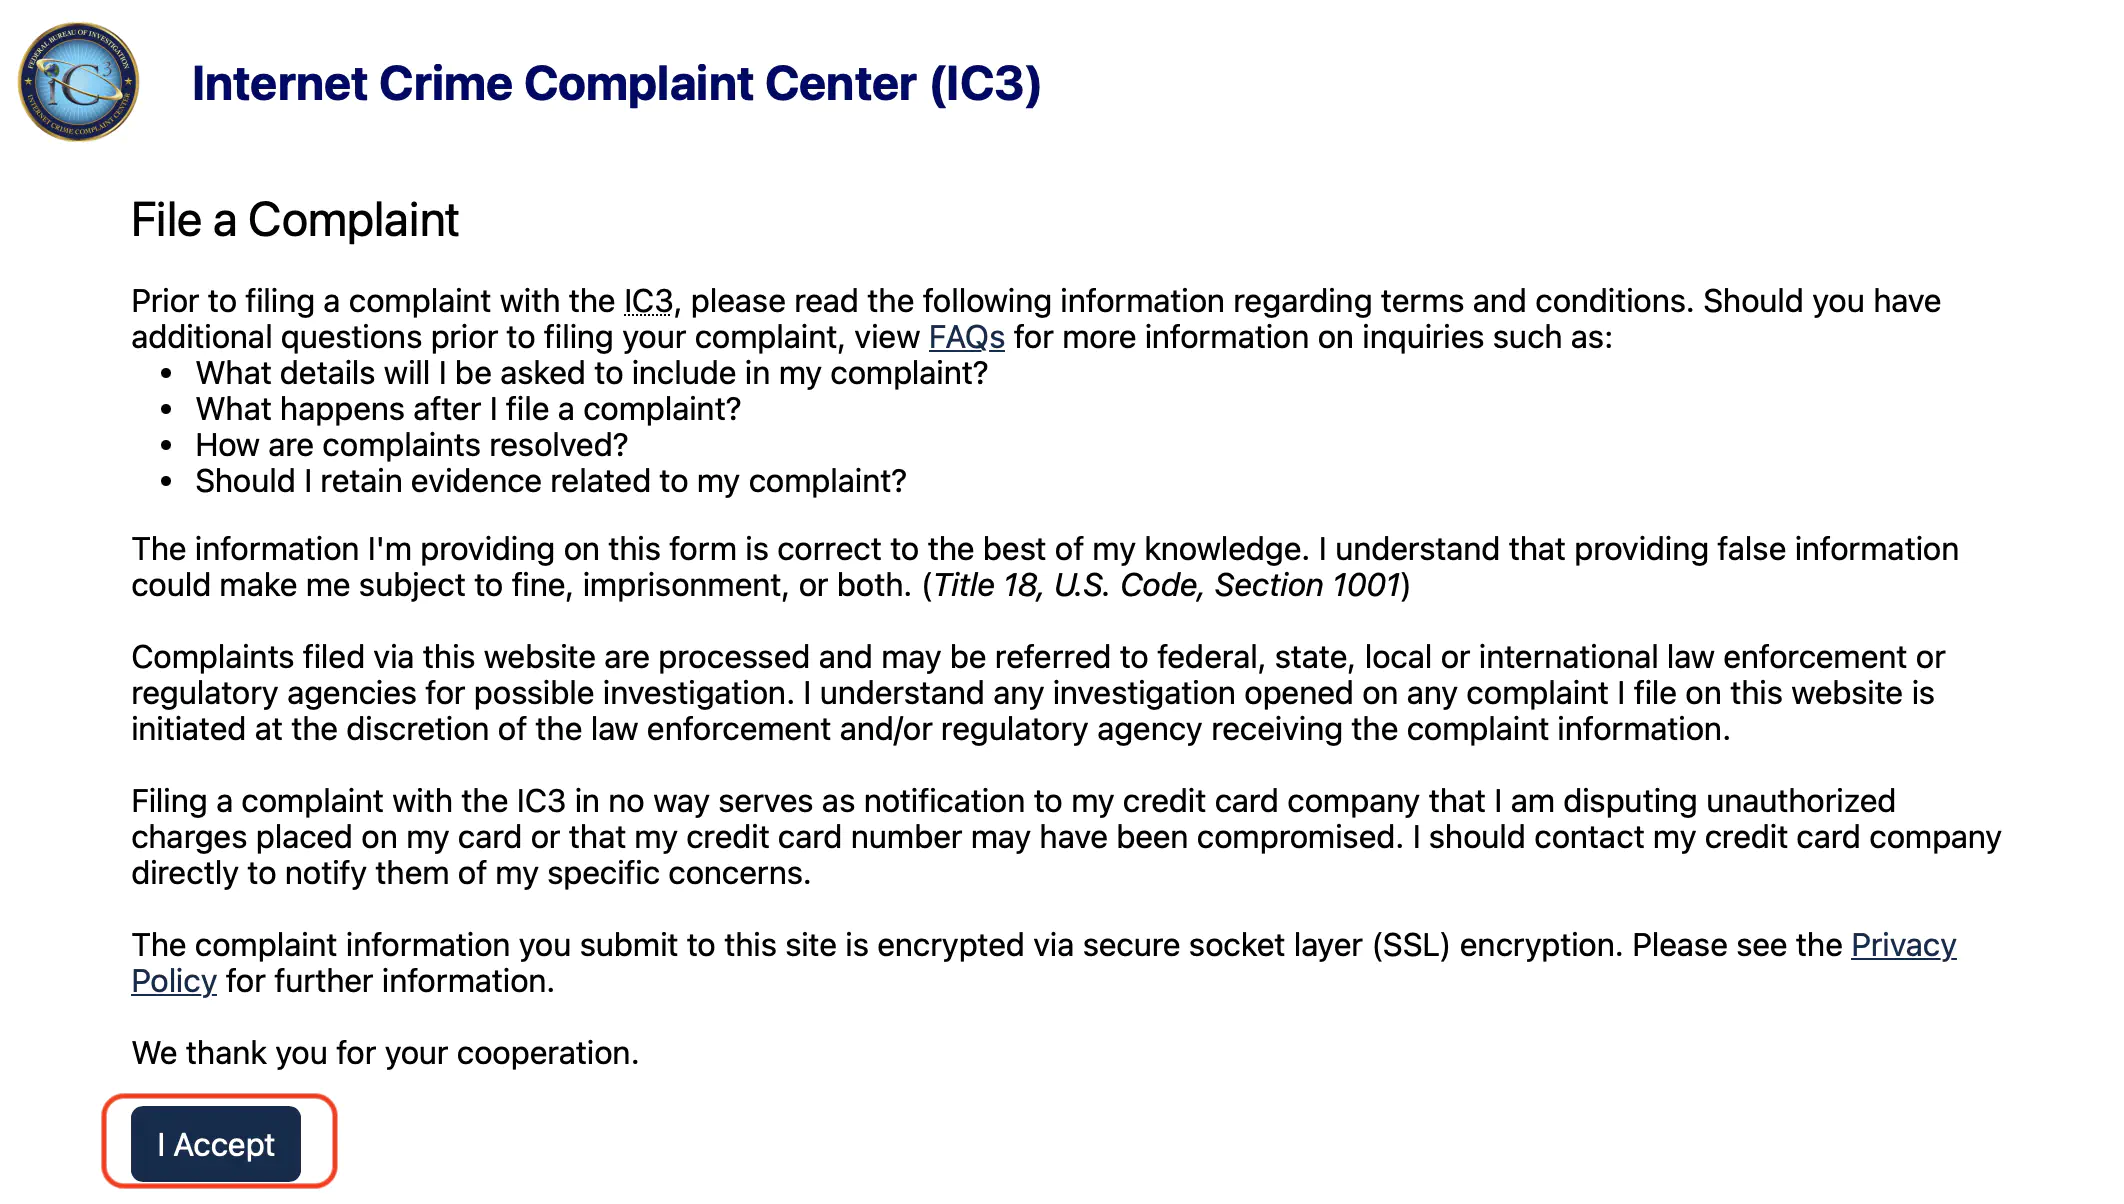Open the Privacy Policy link

(x=1902, y=946)
